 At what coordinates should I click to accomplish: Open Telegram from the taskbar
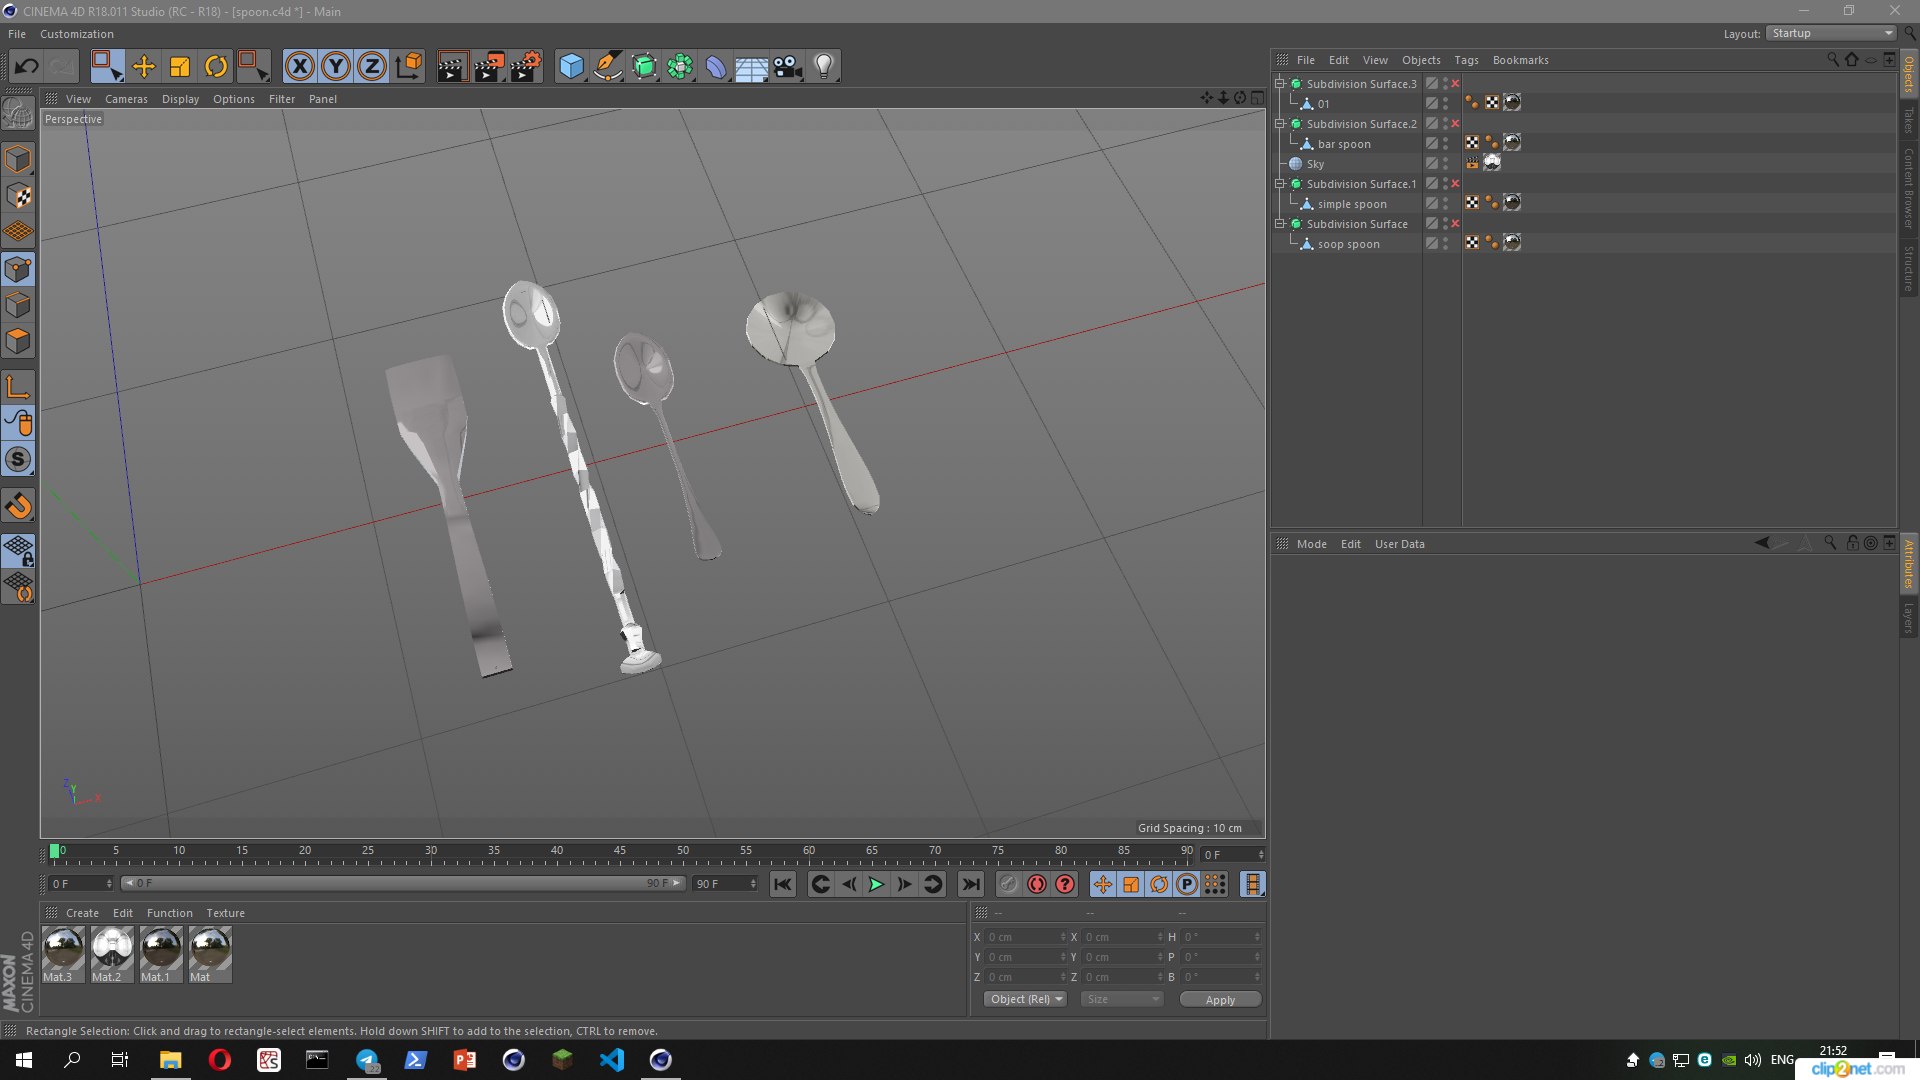[367, 1060]
